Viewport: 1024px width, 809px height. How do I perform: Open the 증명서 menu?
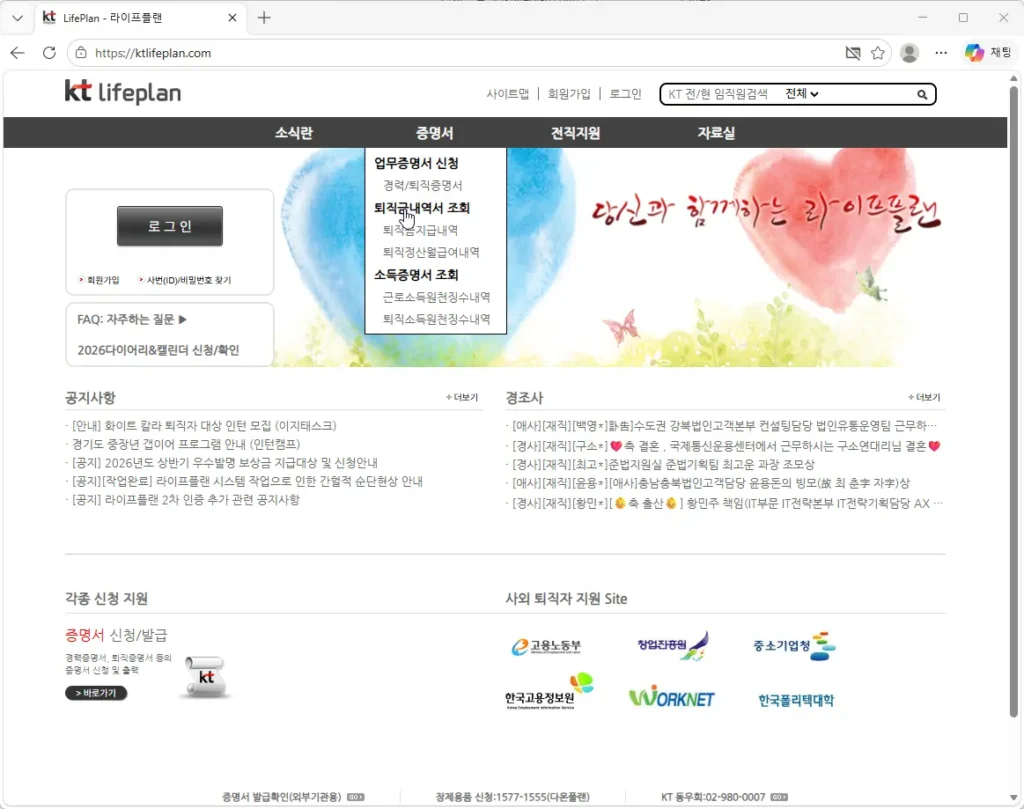click(434, 133)
